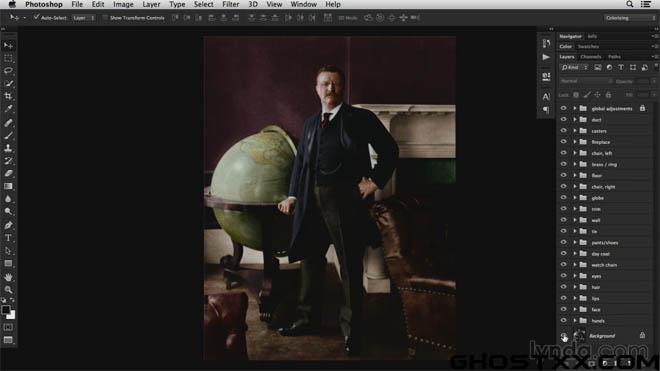Select the Lasso tool
The height and width of the screenshot is (371, 660).
[8, 71]
